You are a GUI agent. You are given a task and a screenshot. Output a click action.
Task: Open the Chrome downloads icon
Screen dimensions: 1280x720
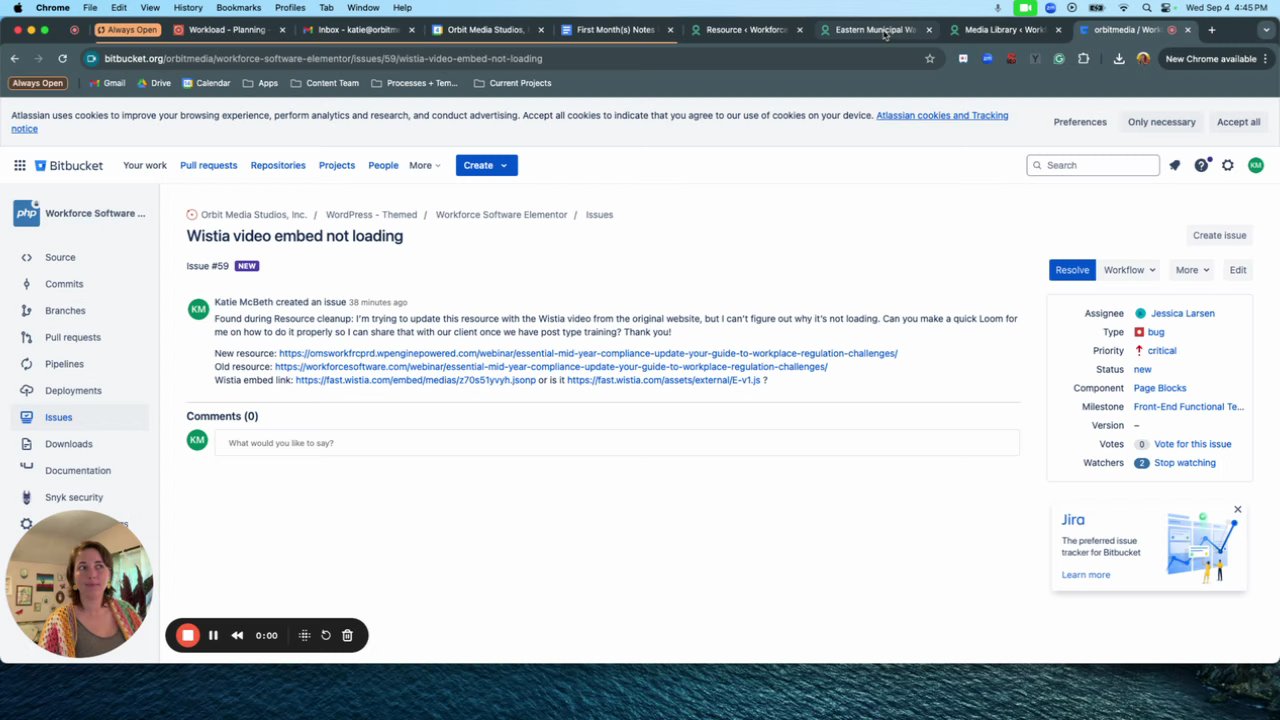tap(1119, 59)
